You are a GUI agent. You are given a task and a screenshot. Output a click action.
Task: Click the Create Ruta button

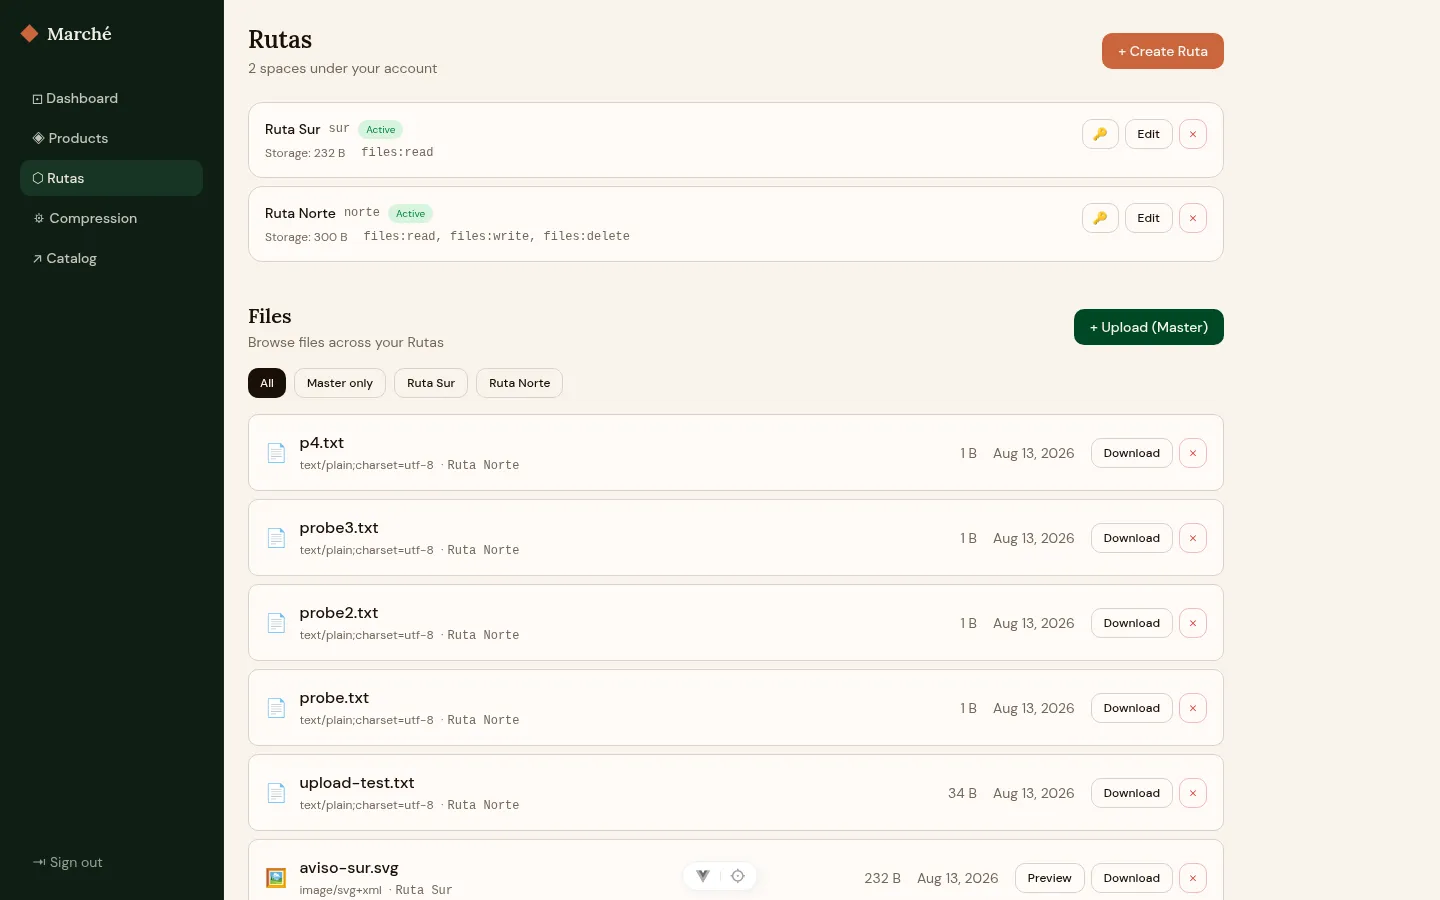tap(1163, 51)
